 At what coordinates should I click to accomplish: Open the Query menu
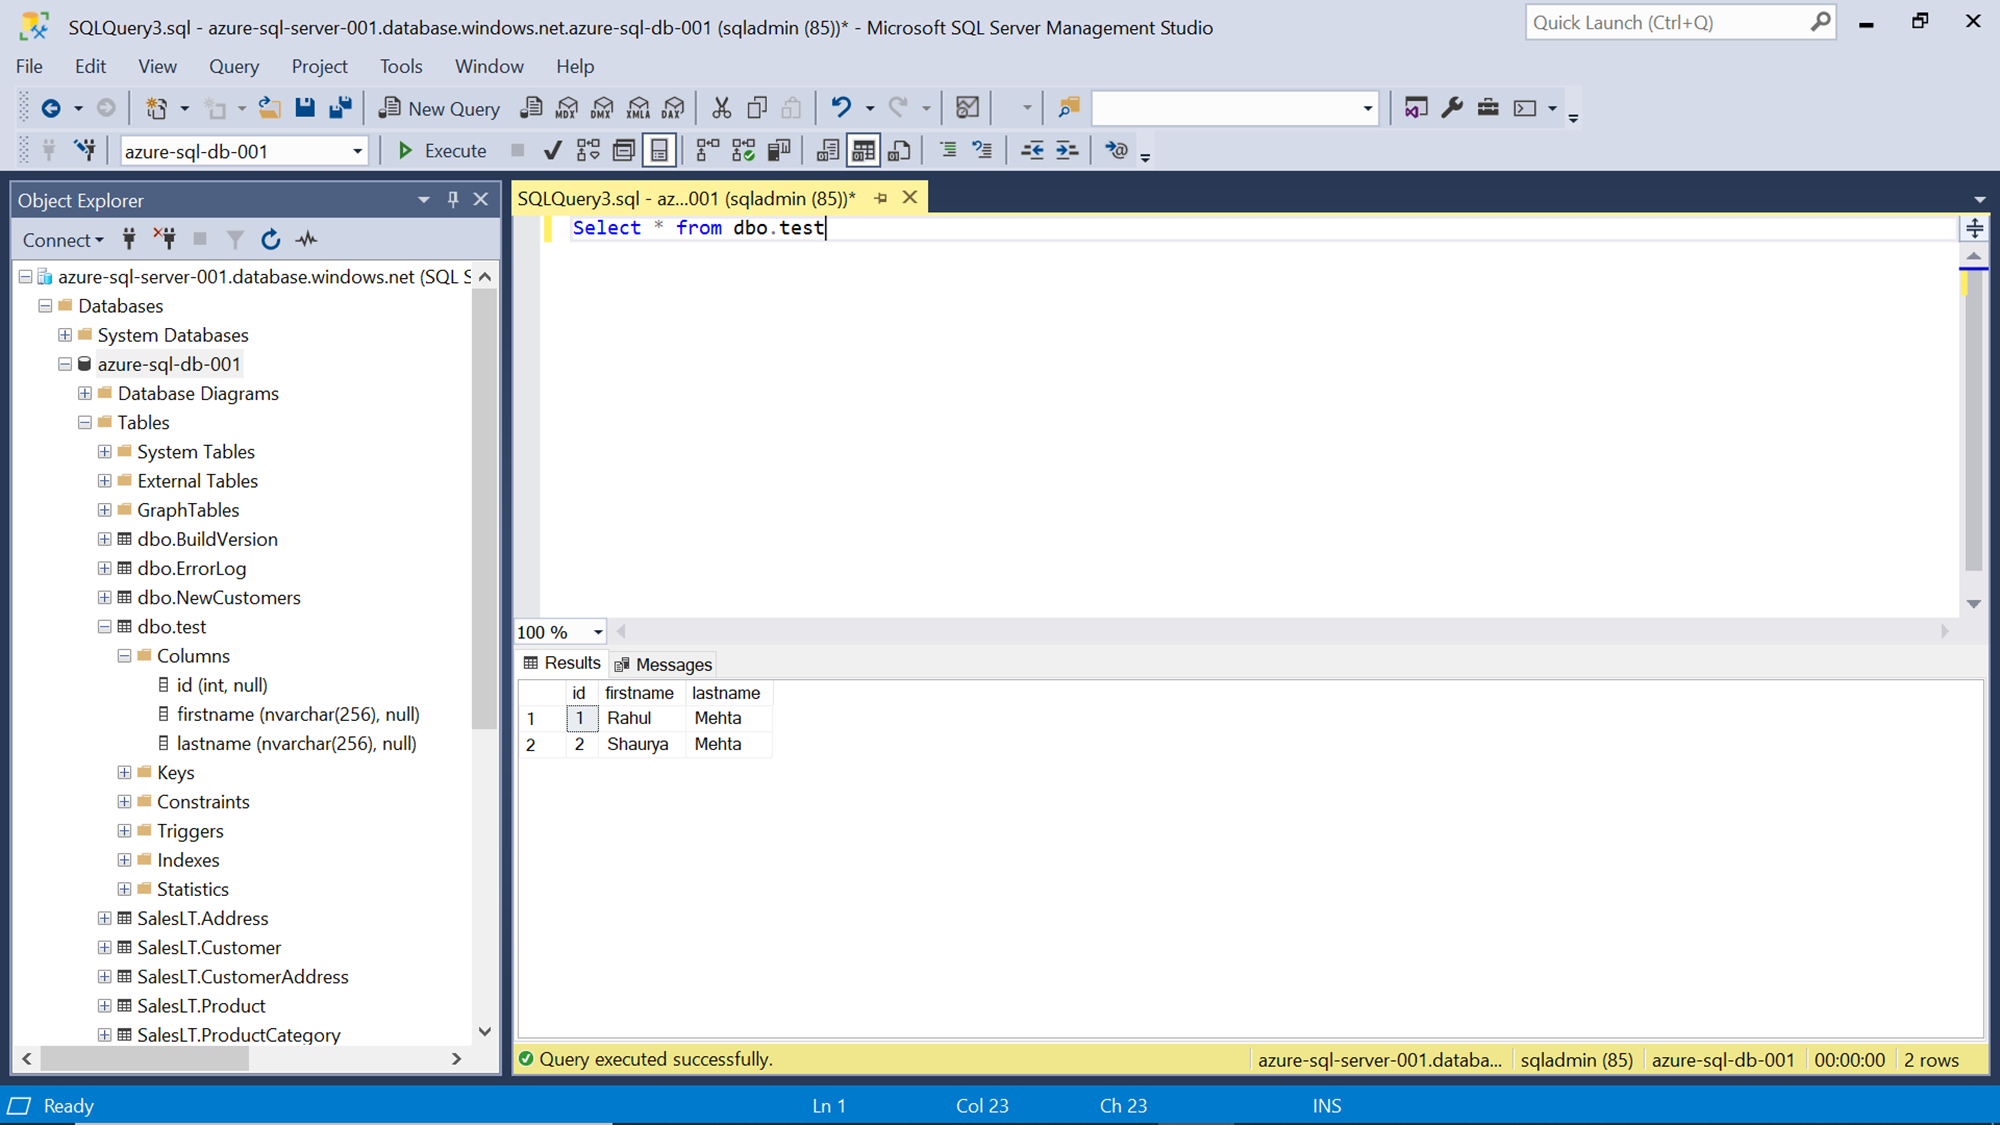coord(233,66)
